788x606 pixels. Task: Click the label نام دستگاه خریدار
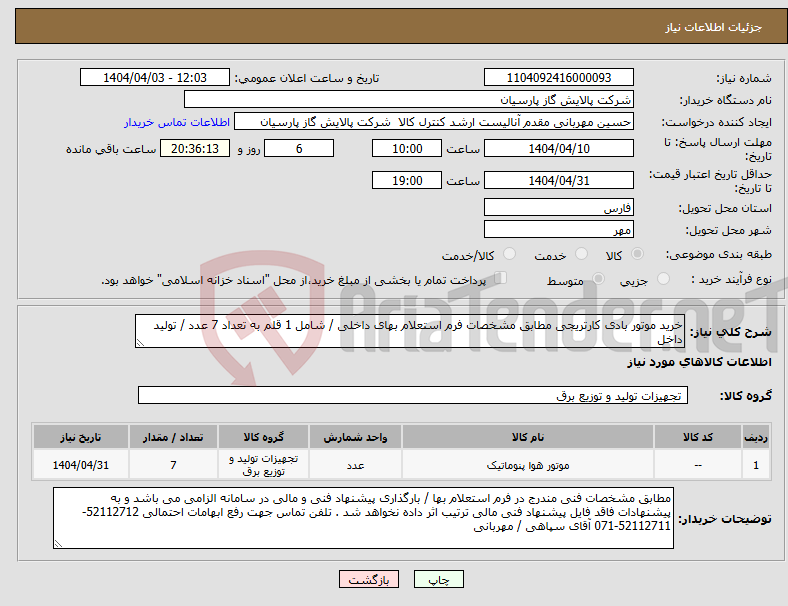(725, 100)
